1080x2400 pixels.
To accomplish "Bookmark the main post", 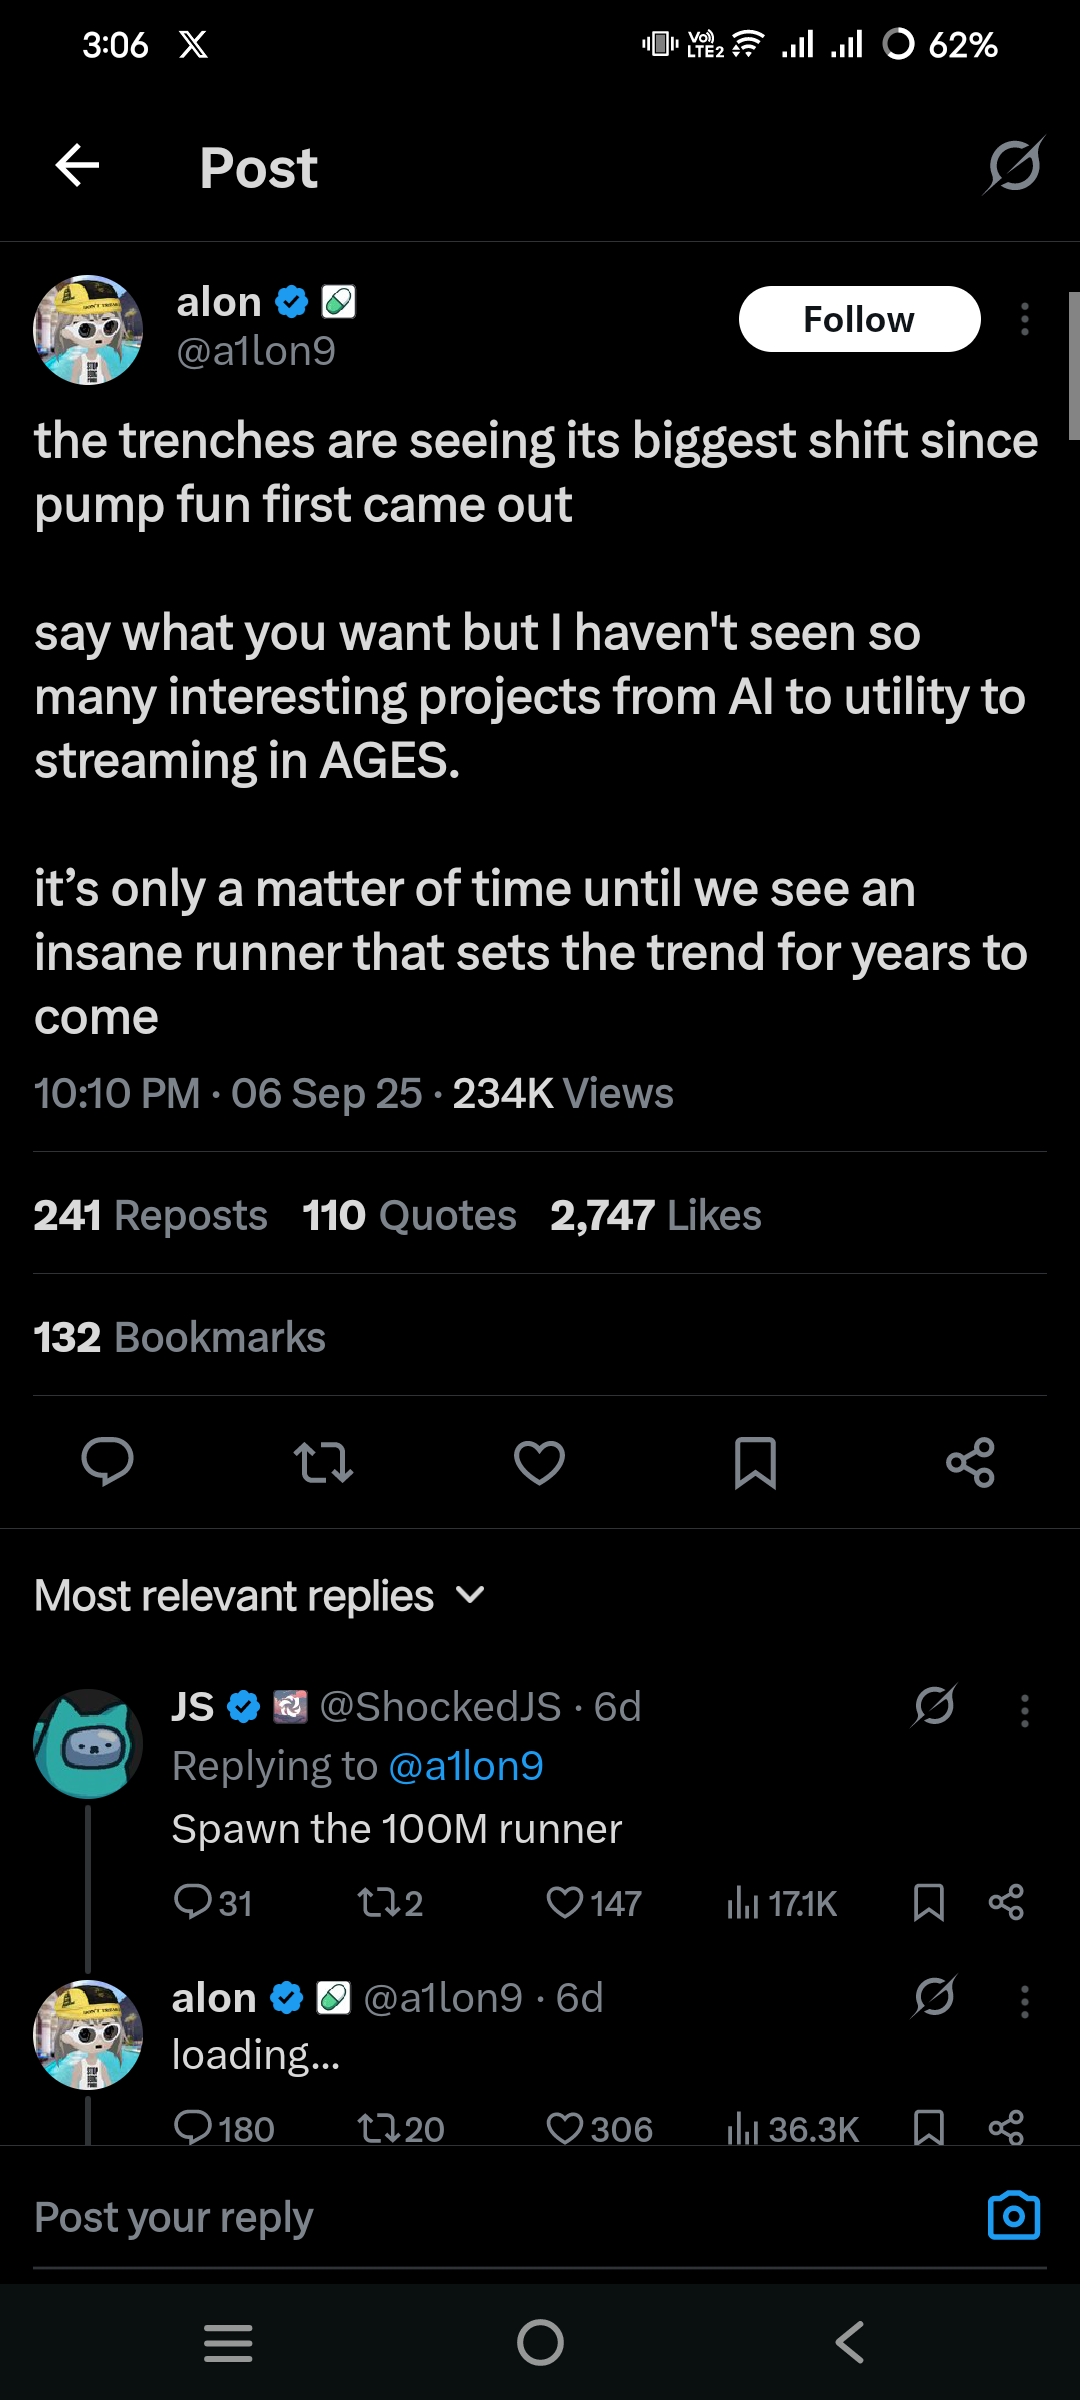I will (755, 1462).
